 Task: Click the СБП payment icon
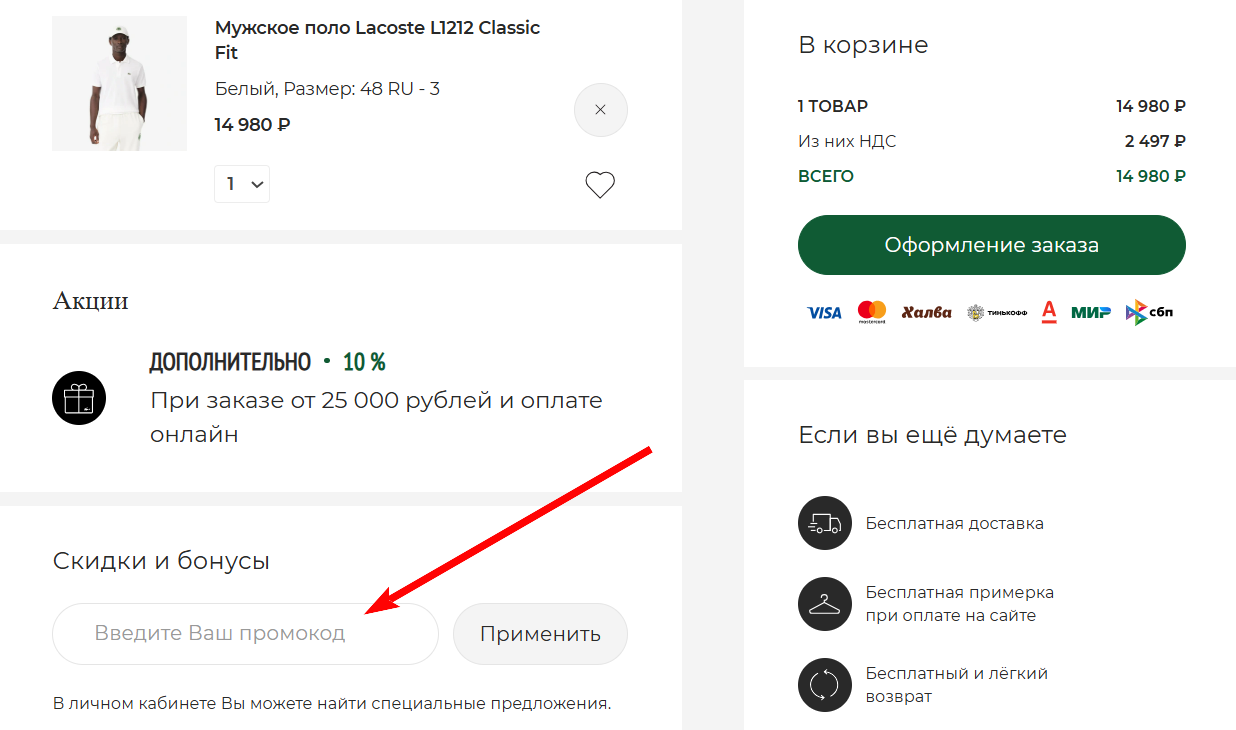[1148, 312]
